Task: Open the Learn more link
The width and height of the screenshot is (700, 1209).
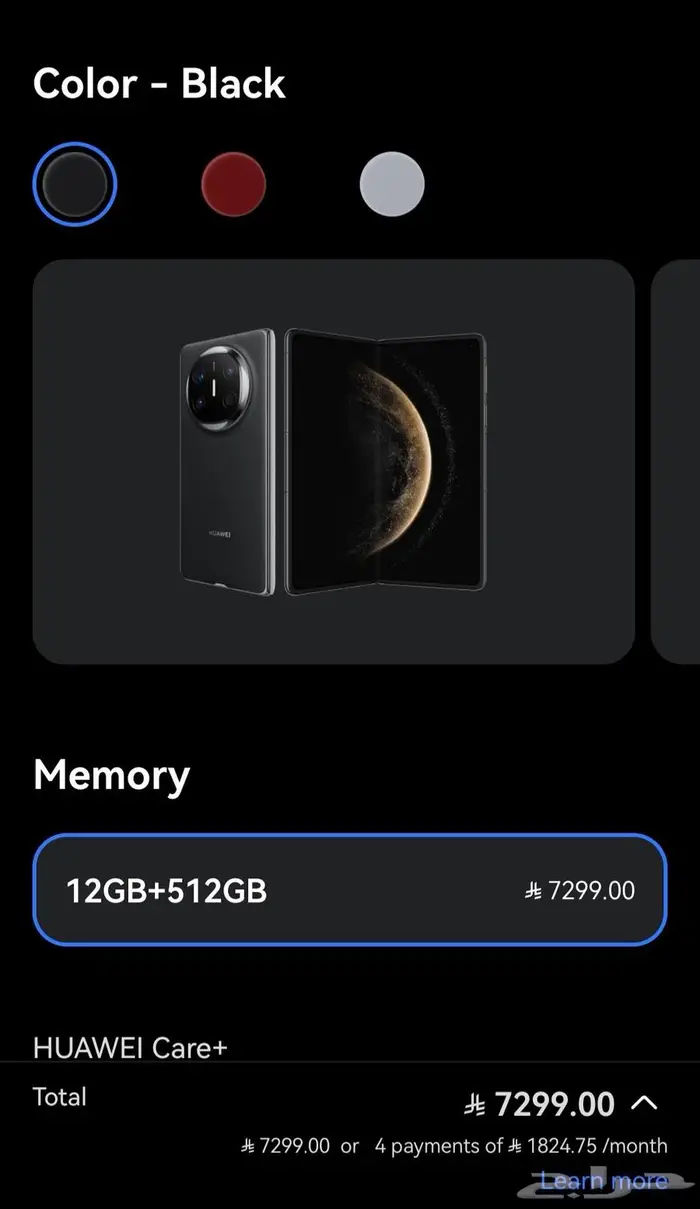Action: 603,1181
